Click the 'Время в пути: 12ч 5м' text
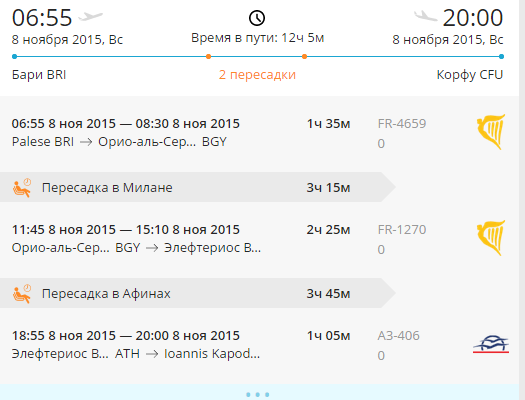Viewport: 525px width, 400px height. click(257, 38)
